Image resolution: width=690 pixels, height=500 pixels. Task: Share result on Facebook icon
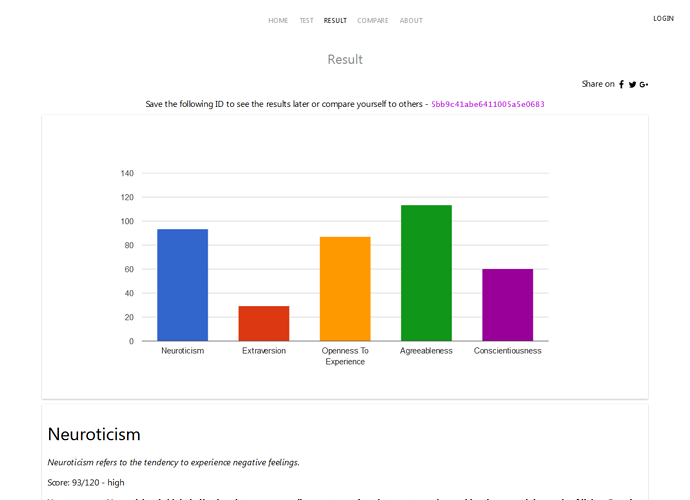coord(621,84)
